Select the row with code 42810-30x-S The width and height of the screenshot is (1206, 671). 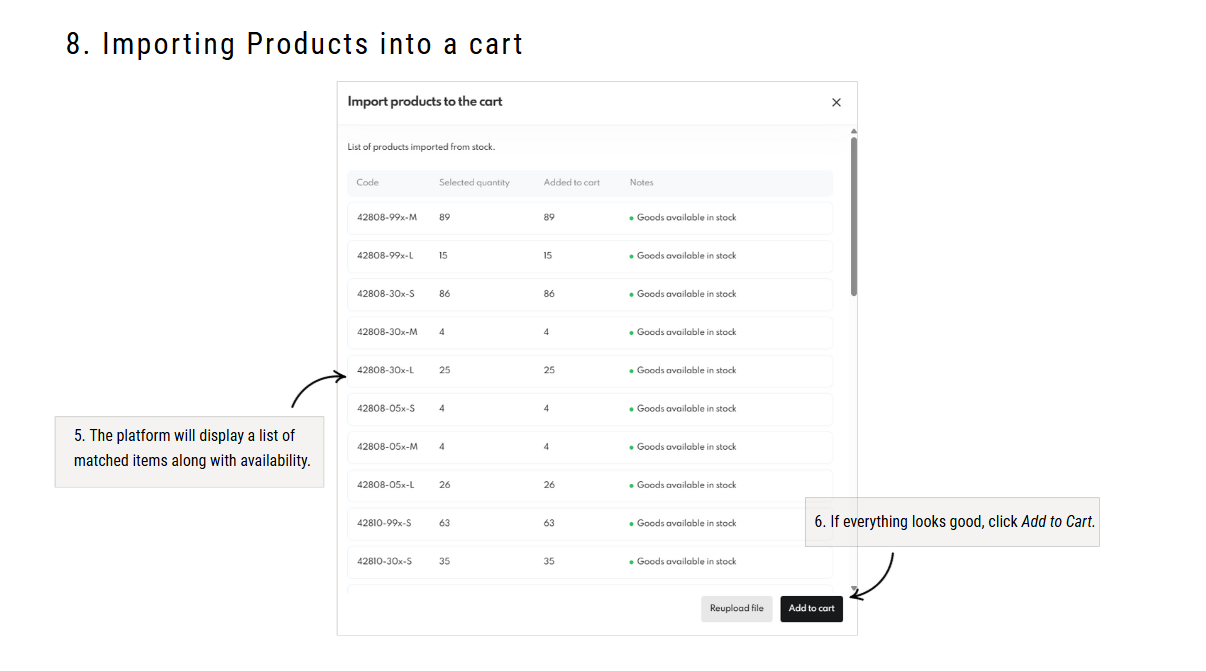[589, 561]
